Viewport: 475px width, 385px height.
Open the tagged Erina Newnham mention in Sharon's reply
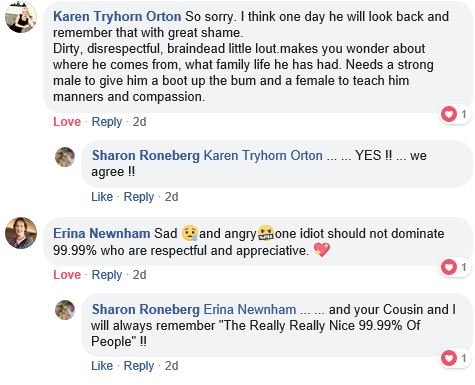250,309
